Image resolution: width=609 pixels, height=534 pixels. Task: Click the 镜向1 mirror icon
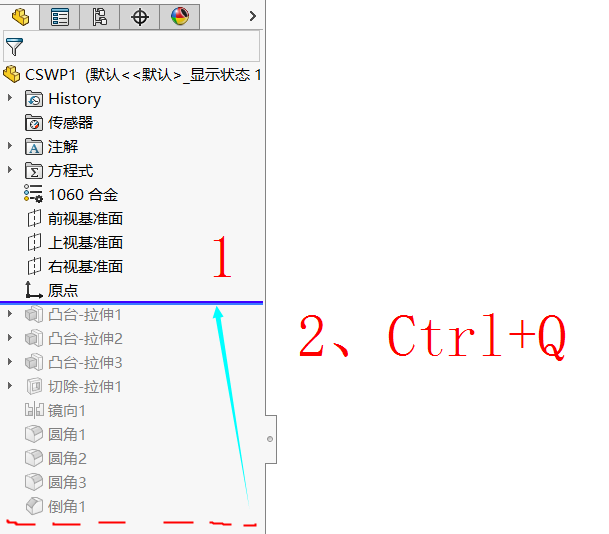[34, 411]
